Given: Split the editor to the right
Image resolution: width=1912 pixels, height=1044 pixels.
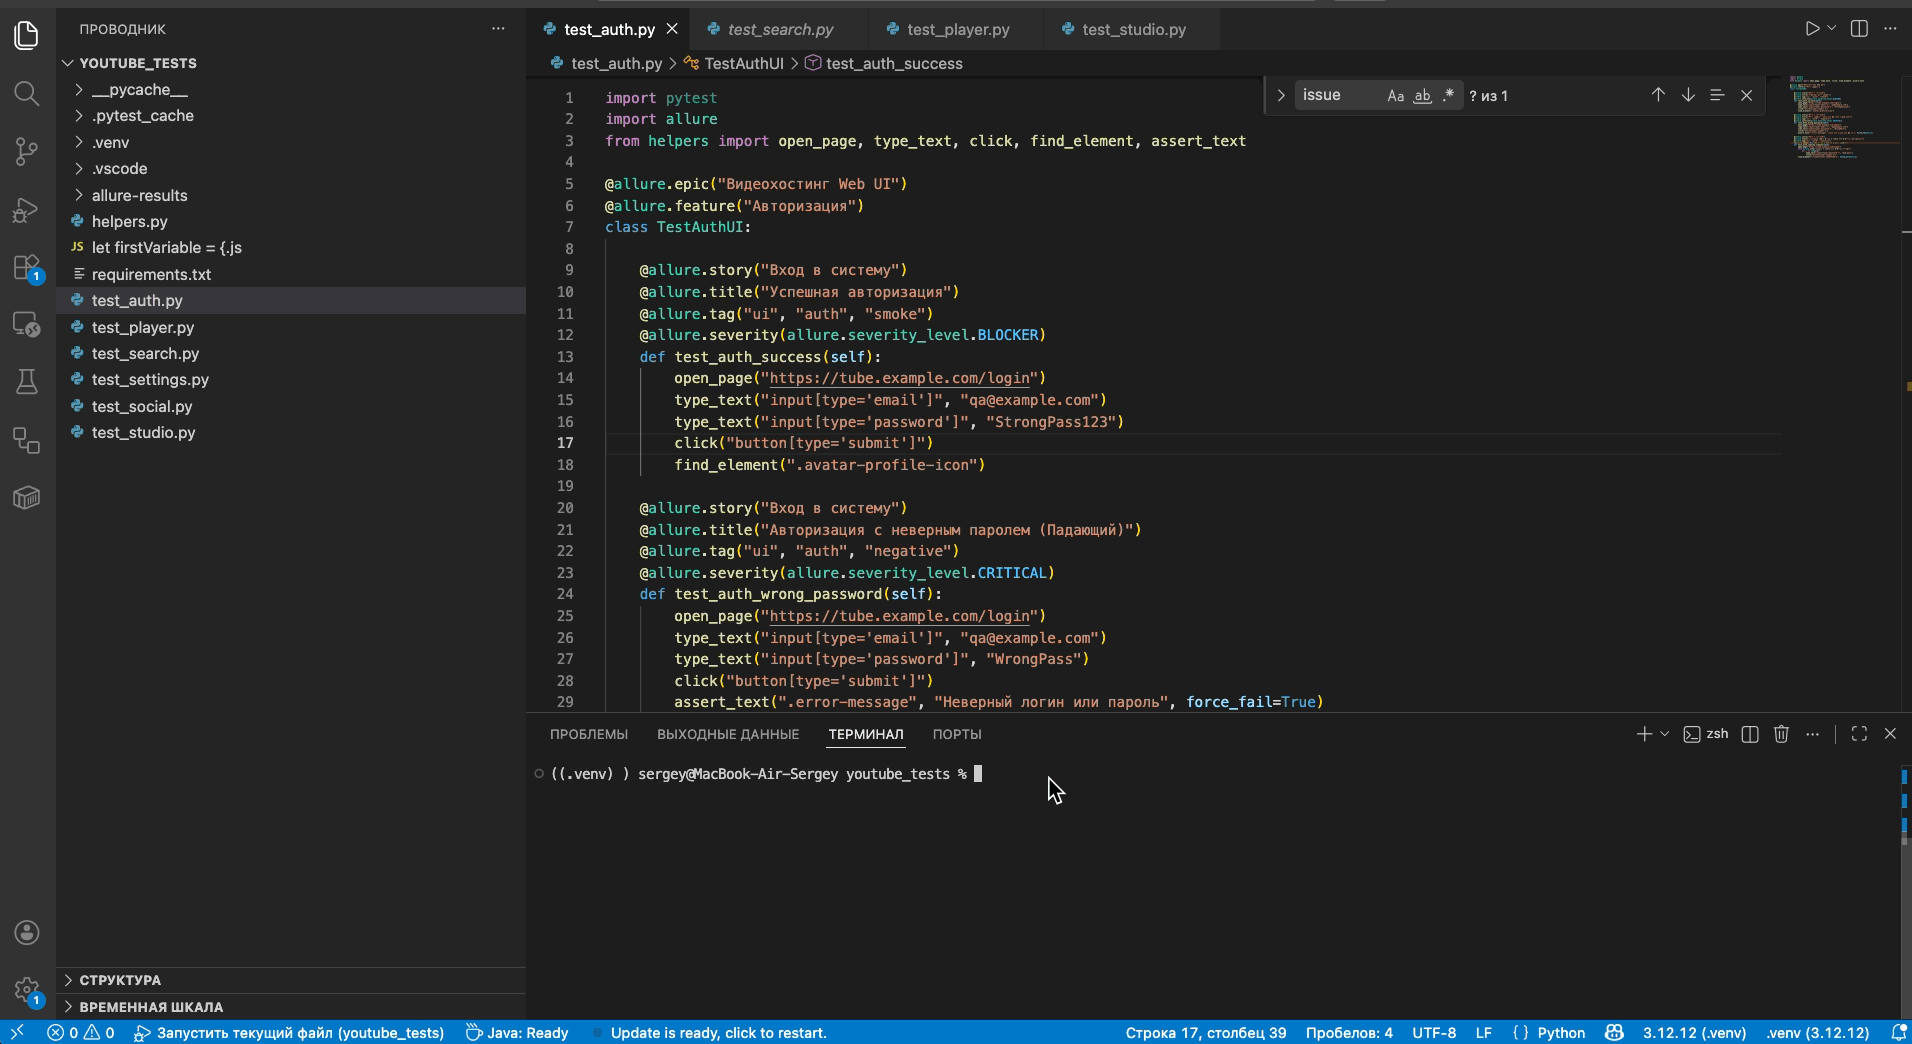Looking at the screenshot, I should 1859,29.
